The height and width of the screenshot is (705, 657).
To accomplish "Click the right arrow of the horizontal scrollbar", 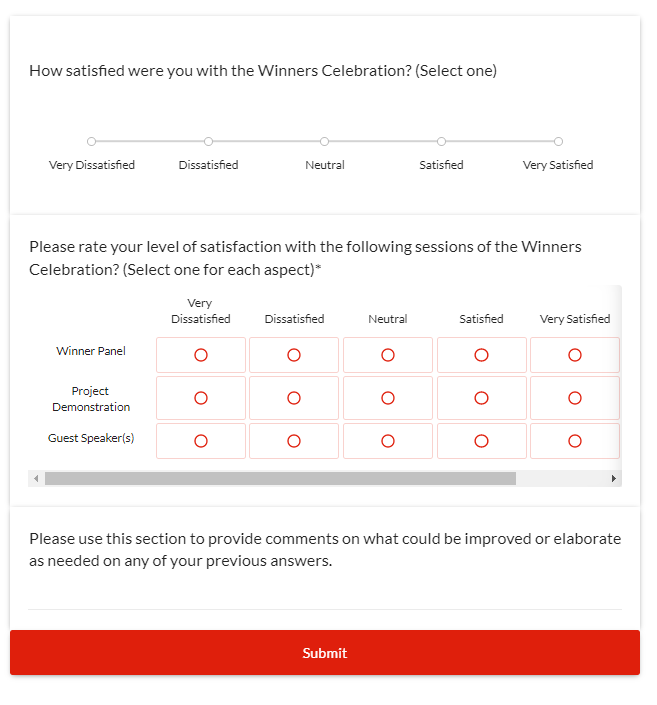I will [x=614, y=479].
